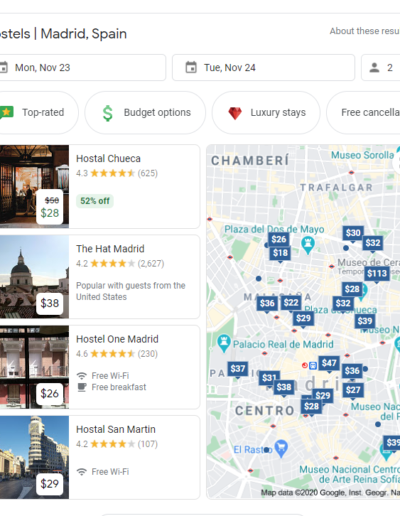Viewport: 400px width, 516px height.
Task: Click the guests person icon
Action: coord(374,68)
